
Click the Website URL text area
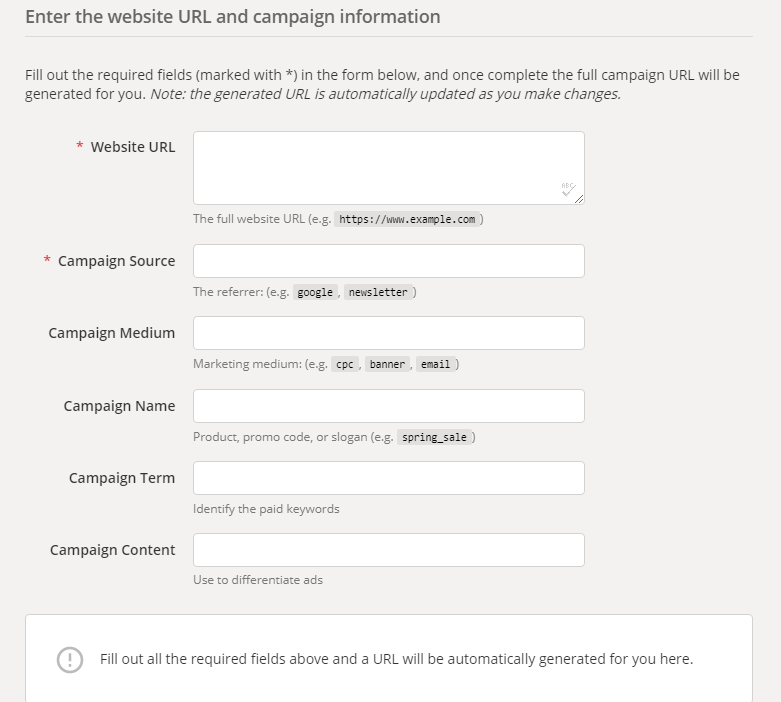point(389,168)
